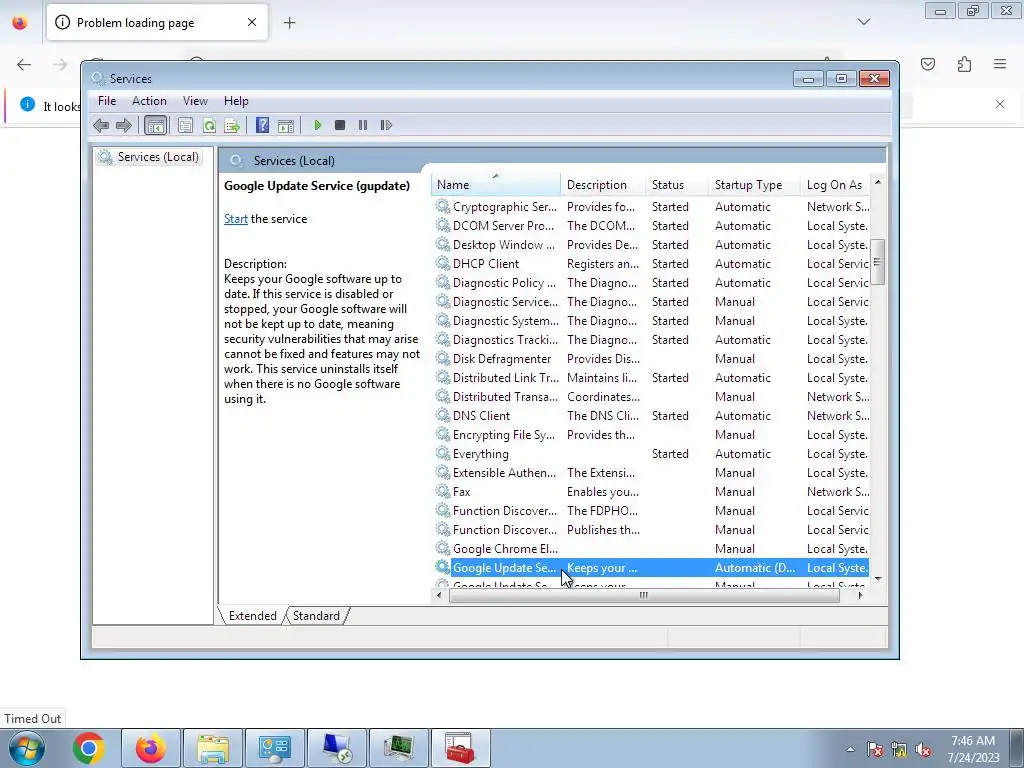Open the Properties toolbar icon

(185, 125)
